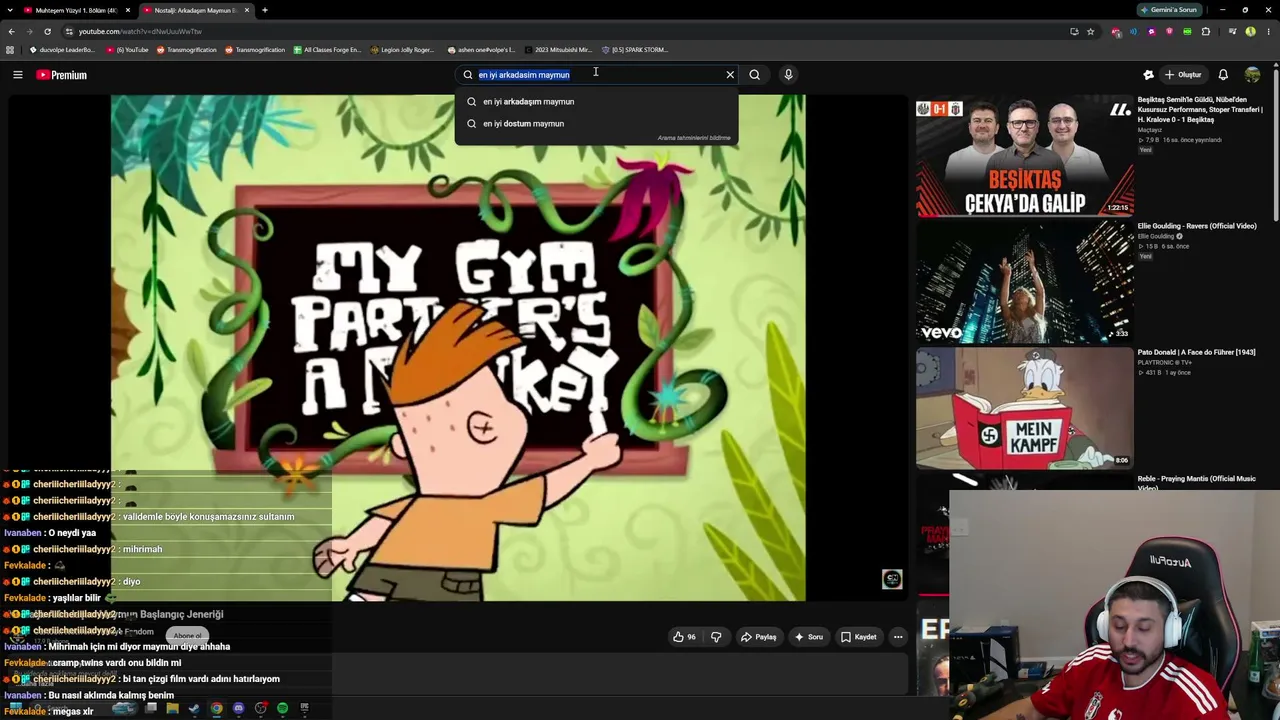Click the Oluştur create button
Image resolution: width=1280 pixels, height=720 pixels.
(x=1183, y=75)
